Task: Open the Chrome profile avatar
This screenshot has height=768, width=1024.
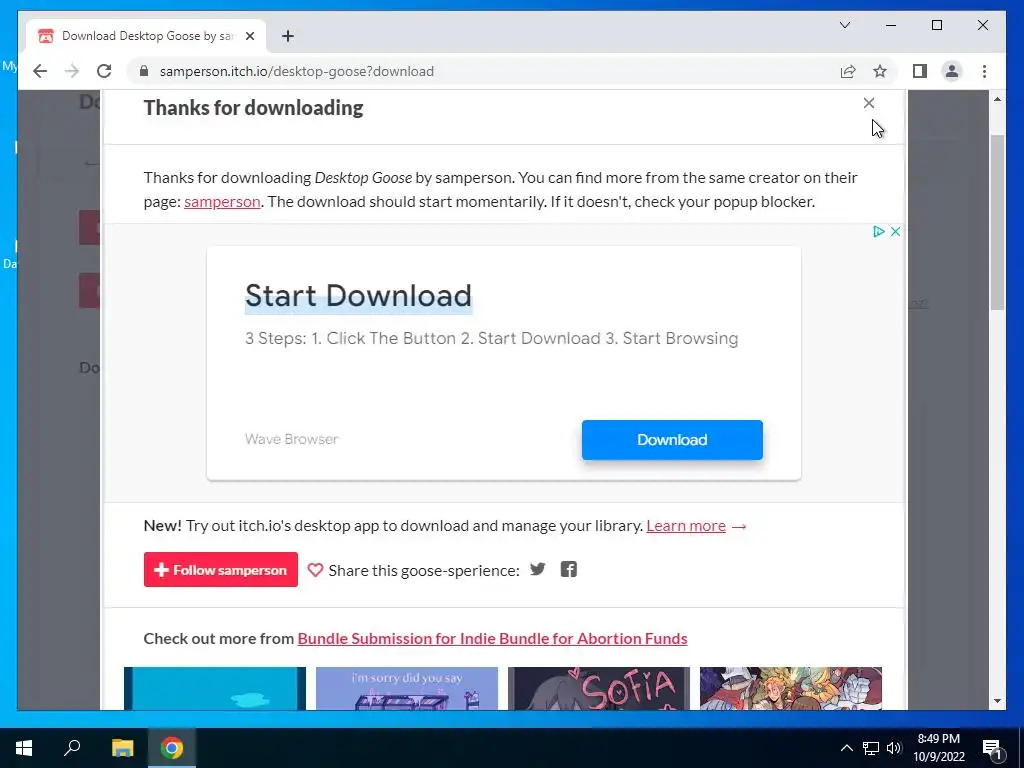Action: tap(952, 71)
